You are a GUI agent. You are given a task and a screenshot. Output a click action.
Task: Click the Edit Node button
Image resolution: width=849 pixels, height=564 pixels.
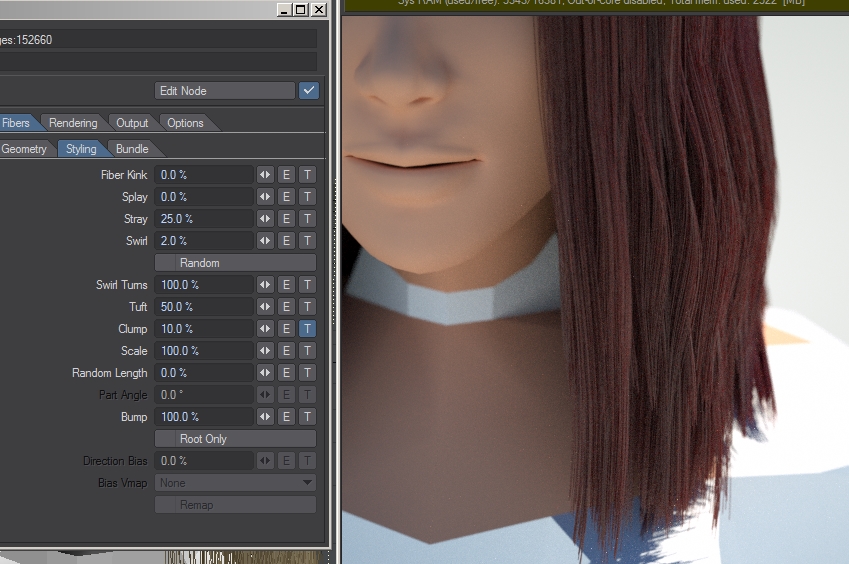(x=225, y=91)
